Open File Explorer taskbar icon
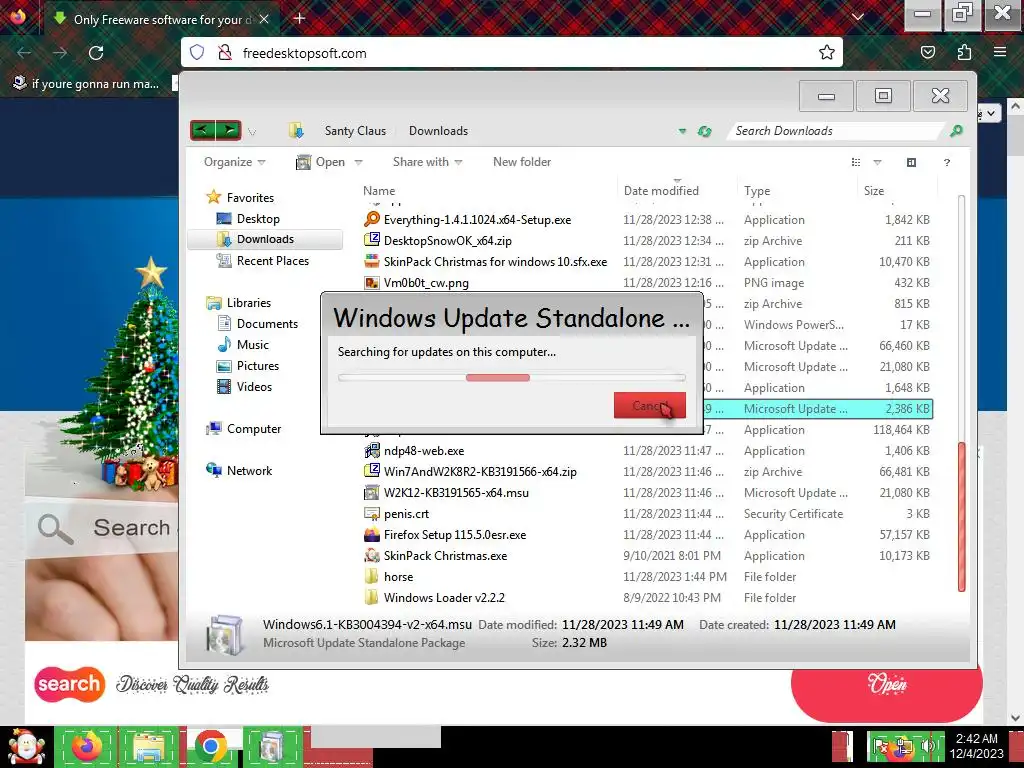This screenshot has height=768, width=1024. pyautogui.click(x=149, y=747)
